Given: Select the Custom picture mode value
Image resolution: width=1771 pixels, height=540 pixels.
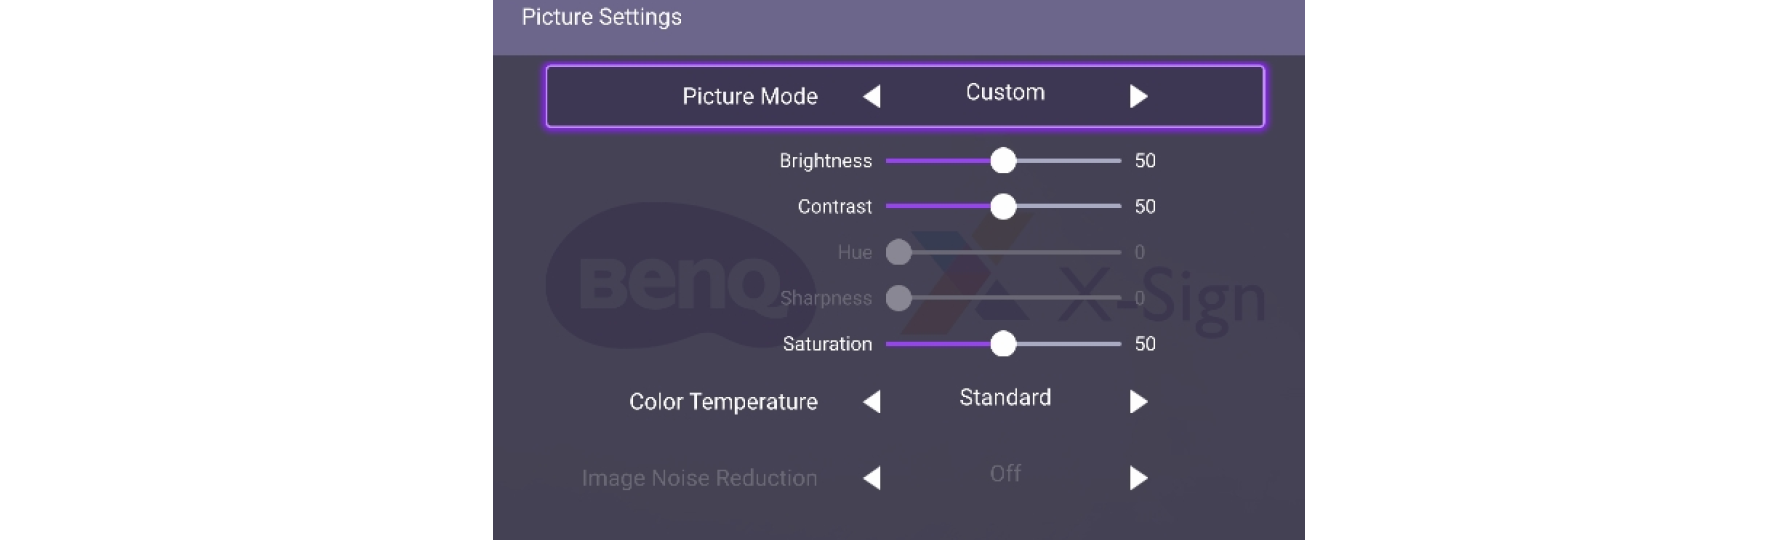Looking at the screenshot, I should [x=1005, y=92].
